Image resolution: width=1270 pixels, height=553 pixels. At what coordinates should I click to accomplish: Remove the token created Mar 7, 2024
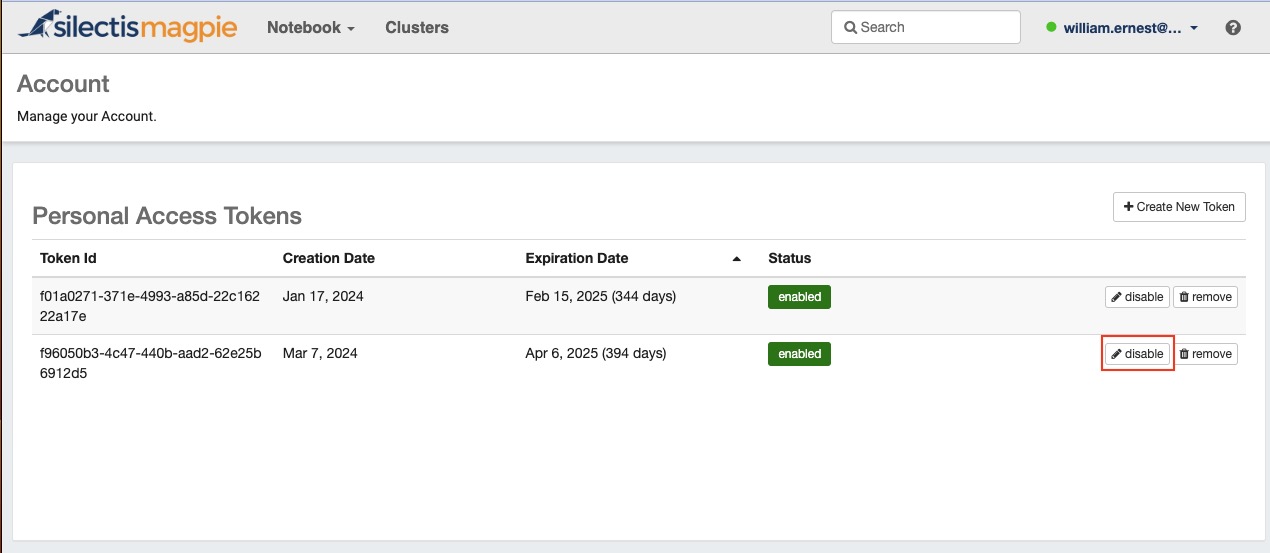[x=1205, y=354]
